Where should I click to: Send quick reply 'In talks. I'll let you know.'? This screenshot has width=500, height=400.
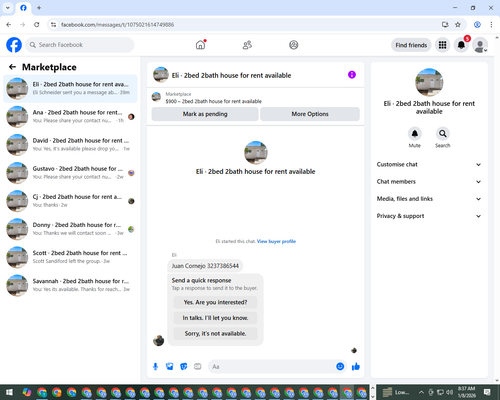click(215, 318)
